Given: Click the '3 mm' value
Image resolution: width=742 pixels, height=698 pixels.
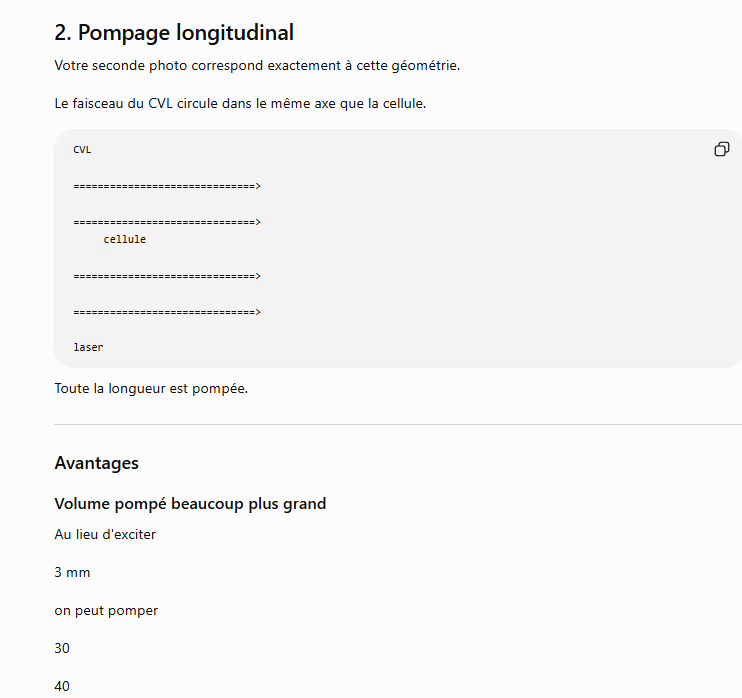Looking at the screenshot, I should click(x=72, y=573).
